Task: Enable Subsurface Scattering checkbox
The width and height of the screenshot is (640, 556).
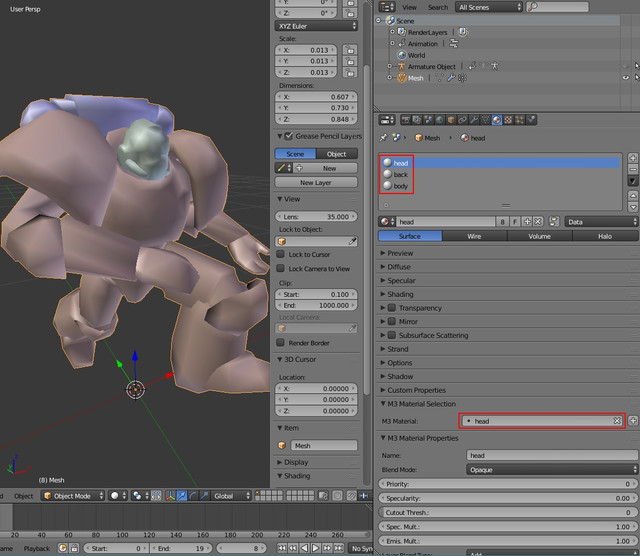Action: pos(391,335)
